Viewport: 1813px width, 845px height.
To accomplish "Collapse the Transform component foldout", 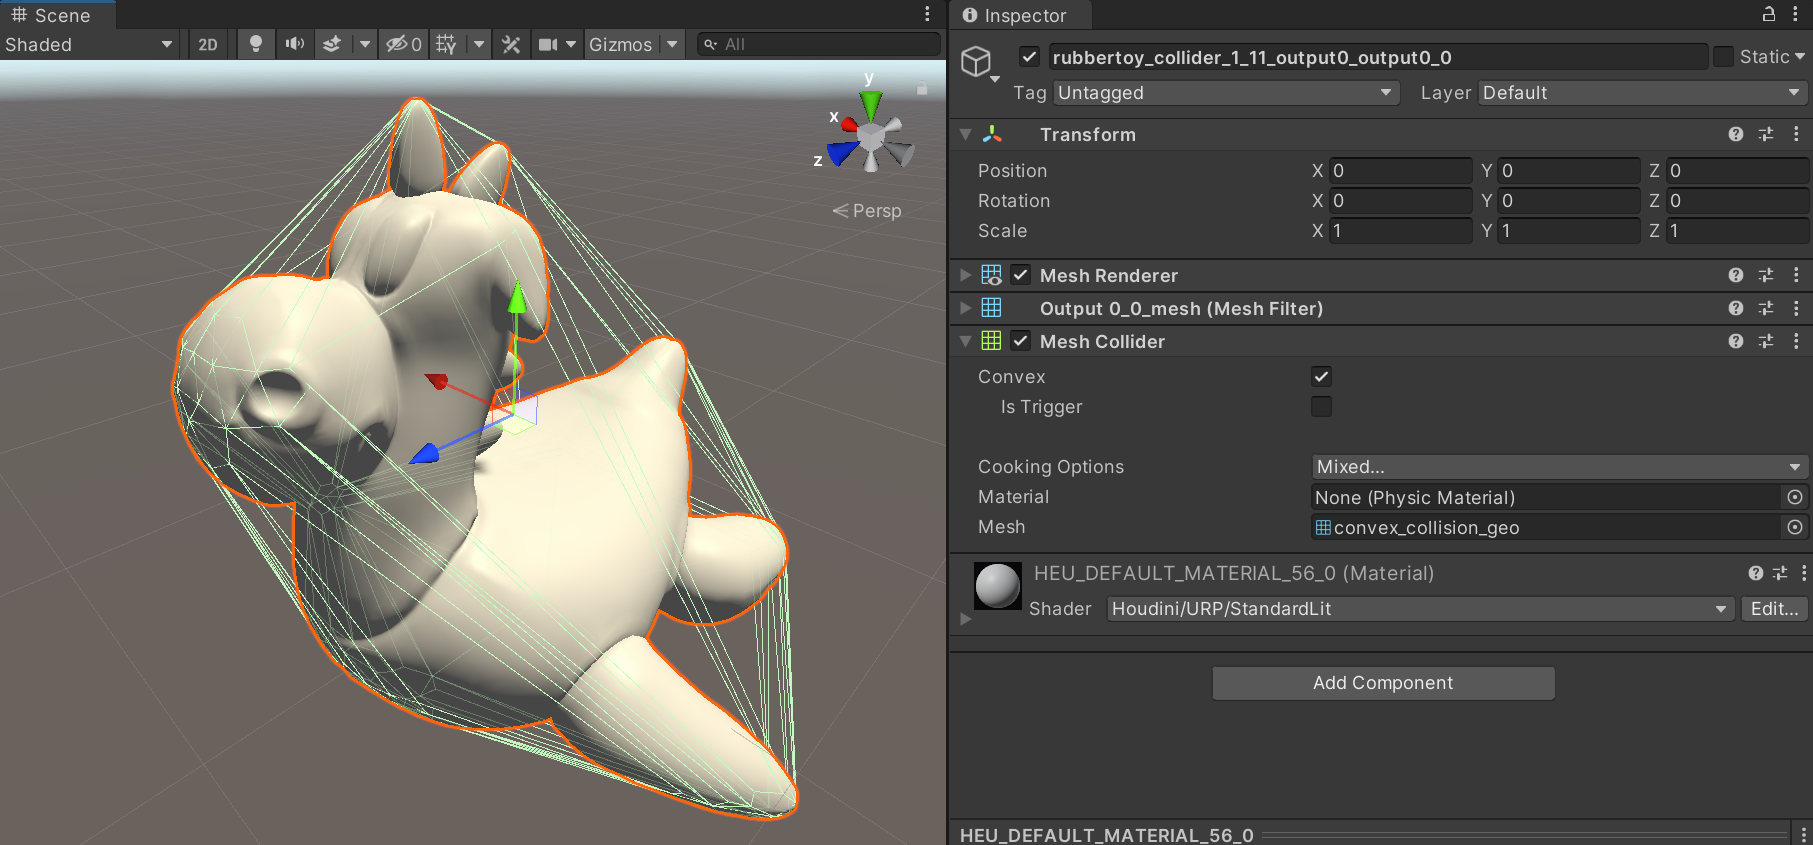I will (965, 134).
